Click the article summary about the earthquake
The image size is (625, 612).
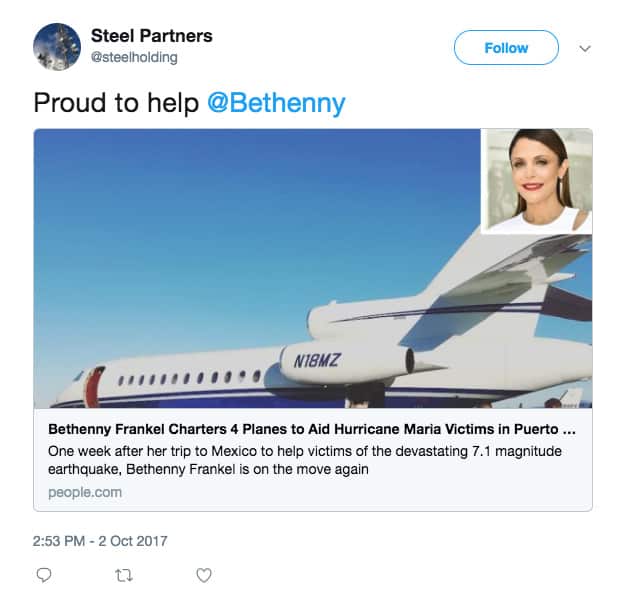click(305, 460)
